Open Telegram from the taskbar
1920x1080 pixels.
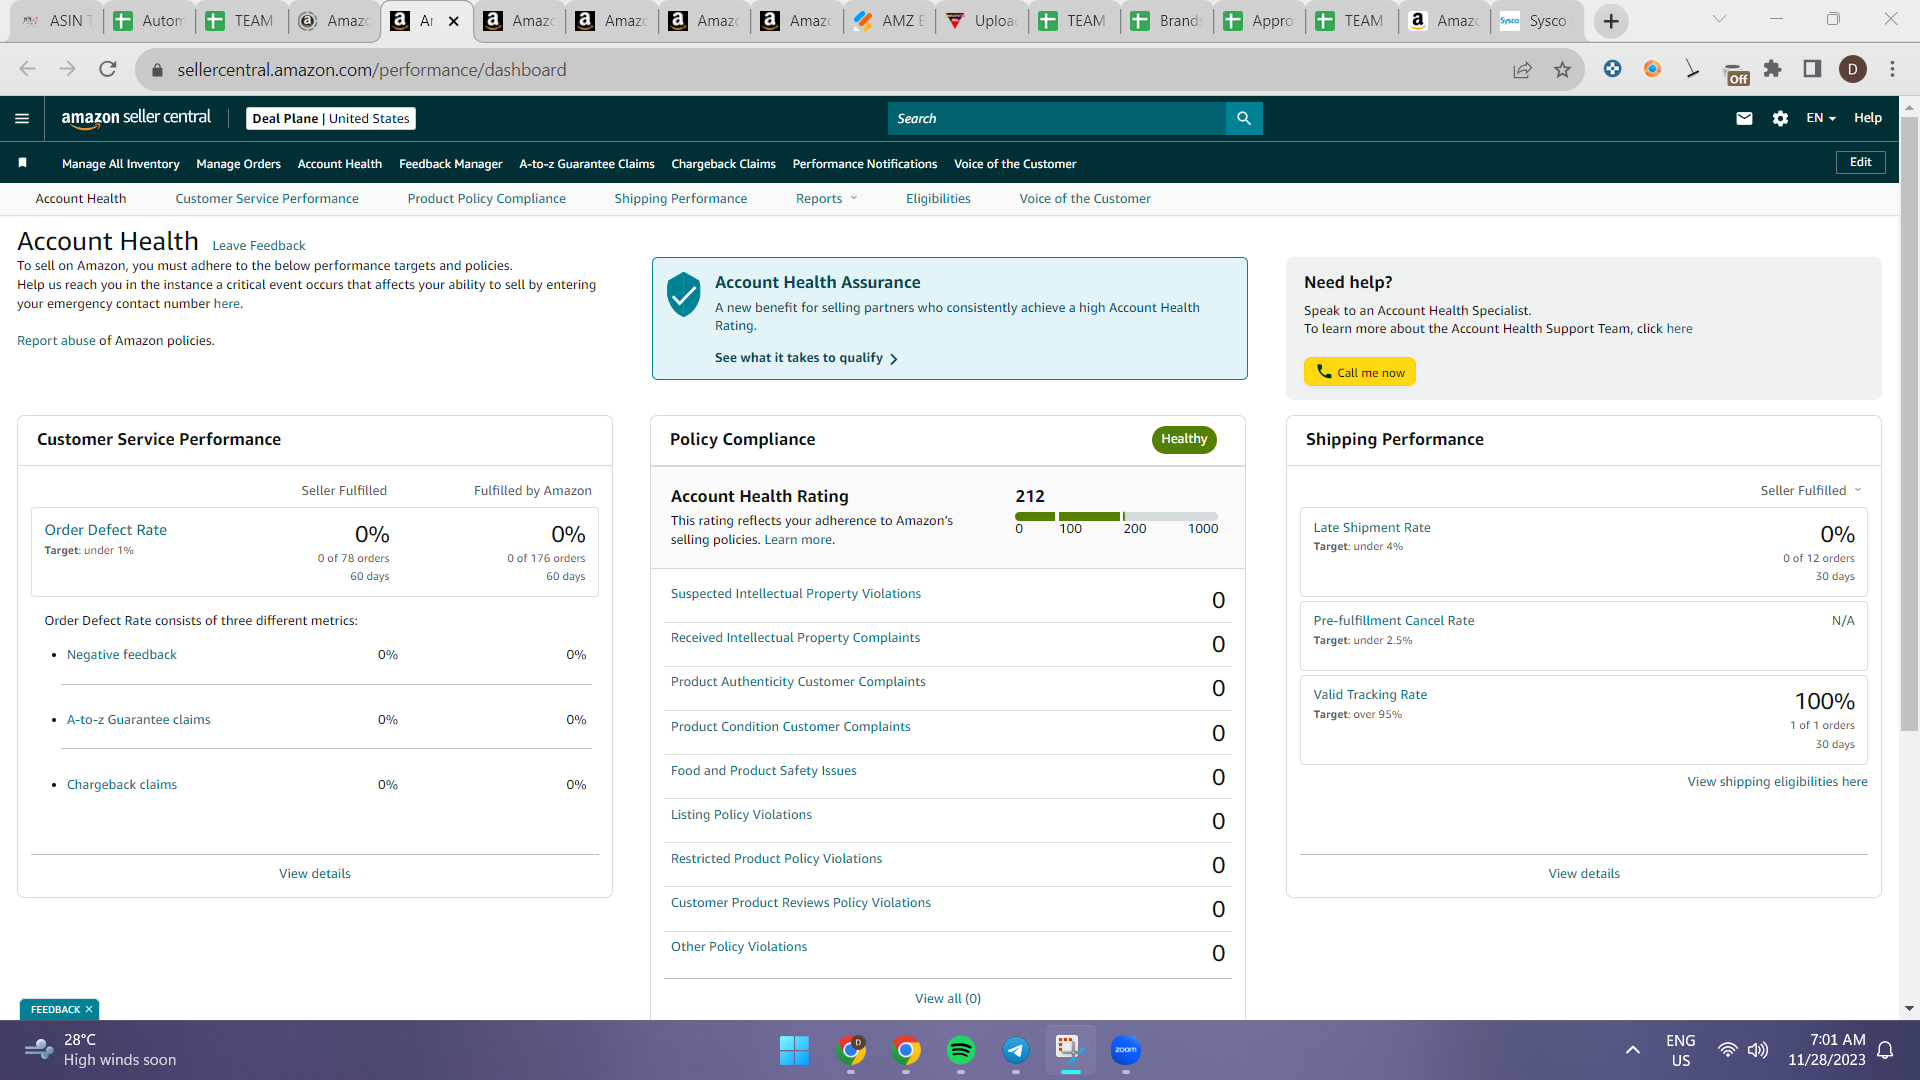(1016, 1050)
